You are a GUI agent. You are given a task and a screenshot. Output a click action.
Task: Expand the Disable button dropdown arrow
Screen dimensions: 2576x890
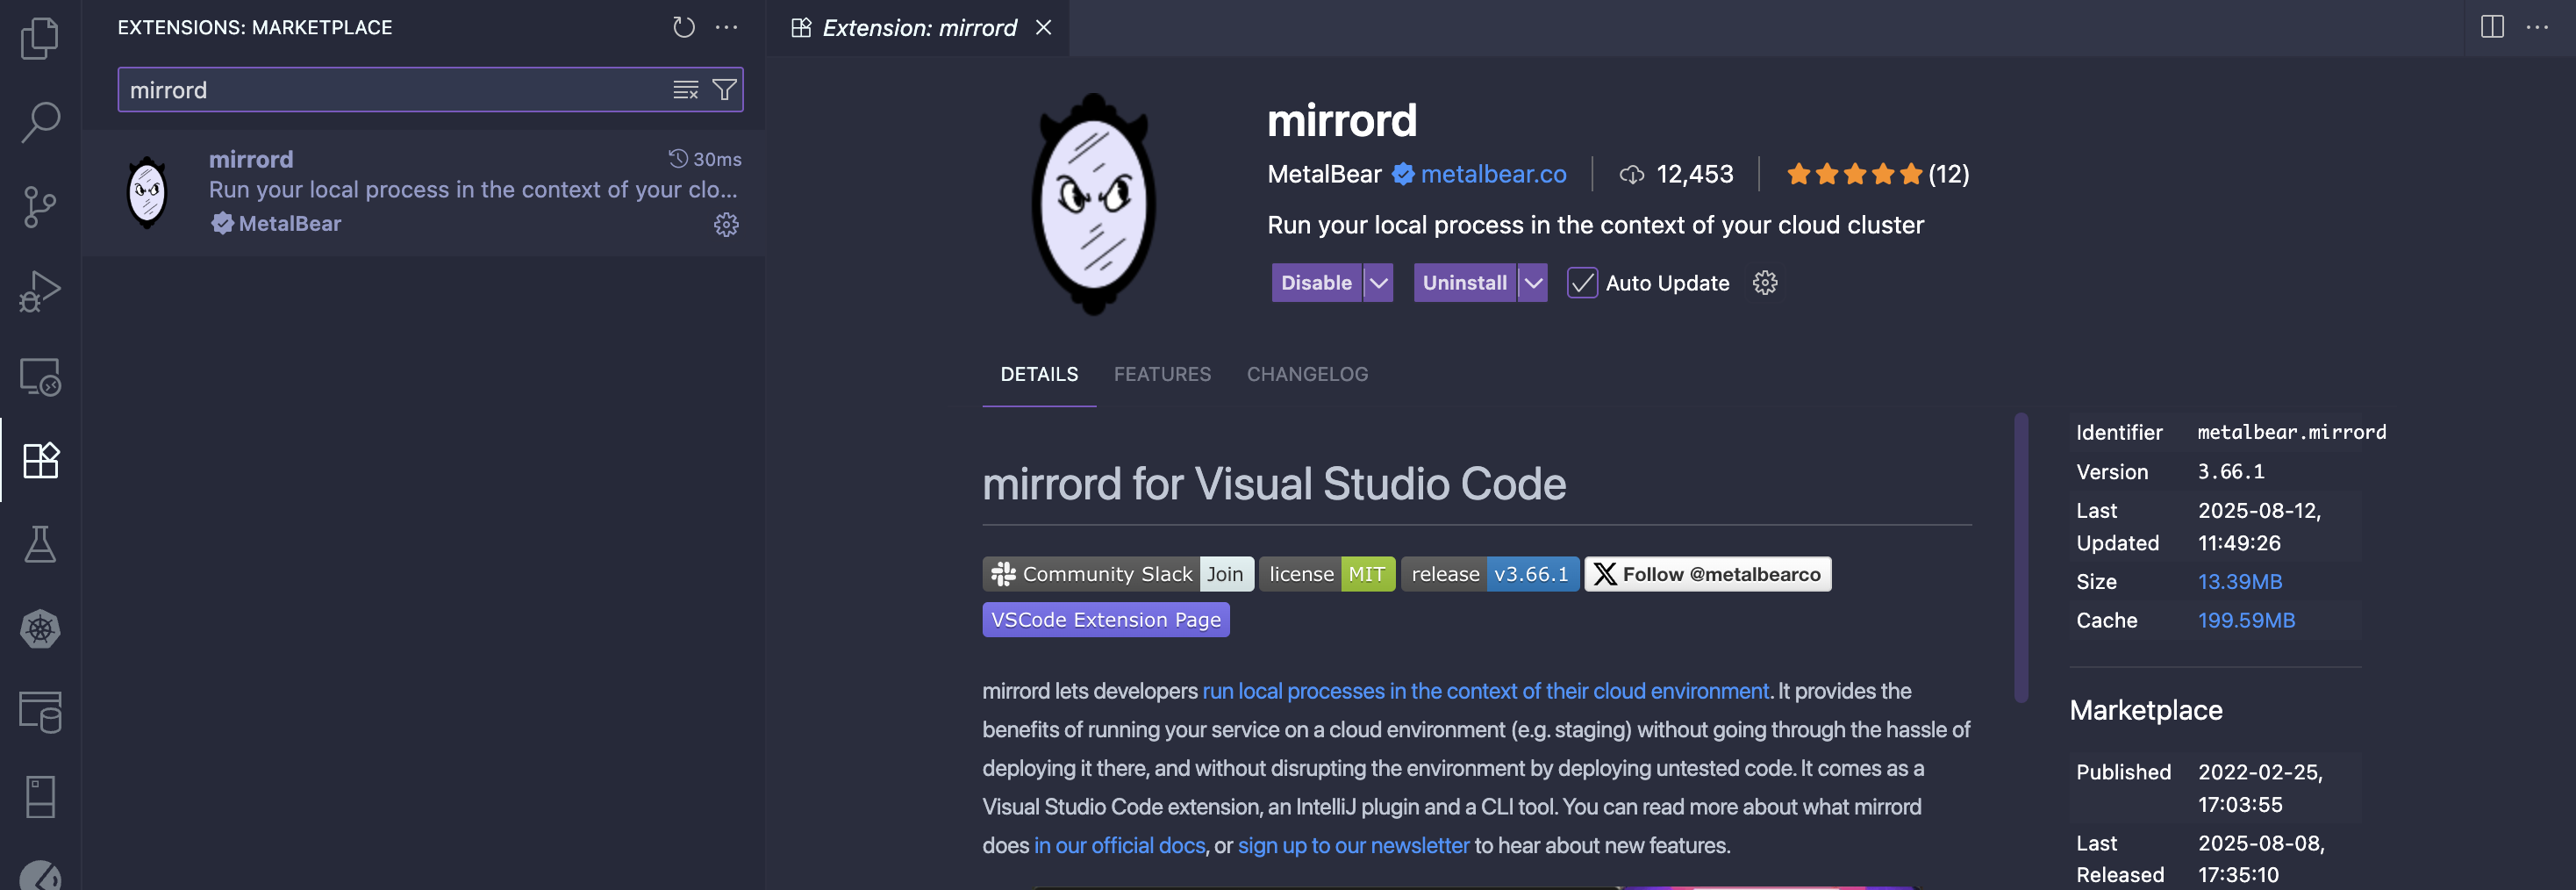click(x=1378, y=283)
